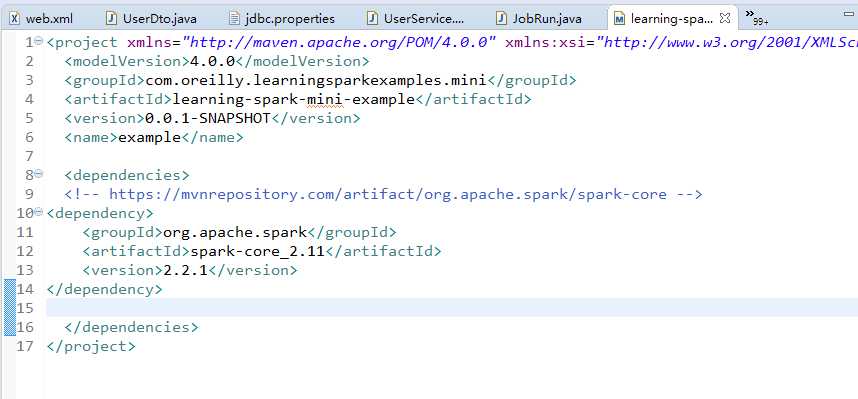The image size is (858, 399).
Task: Collapse the dependencies element on line 8
Action: pyautogui.click(x=38, y=174)
